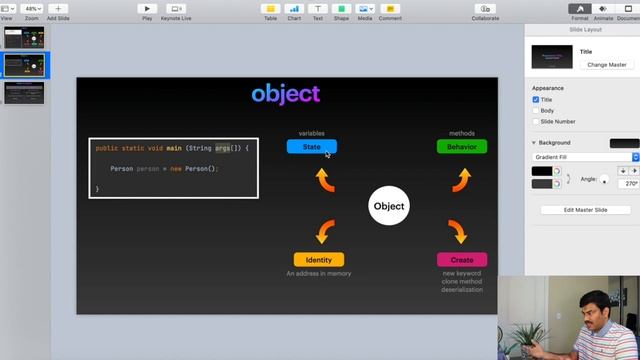This screenshot has width=640, height=360.
Task: Enable the Slide Number checkbox
Action: tap(536, 122)
